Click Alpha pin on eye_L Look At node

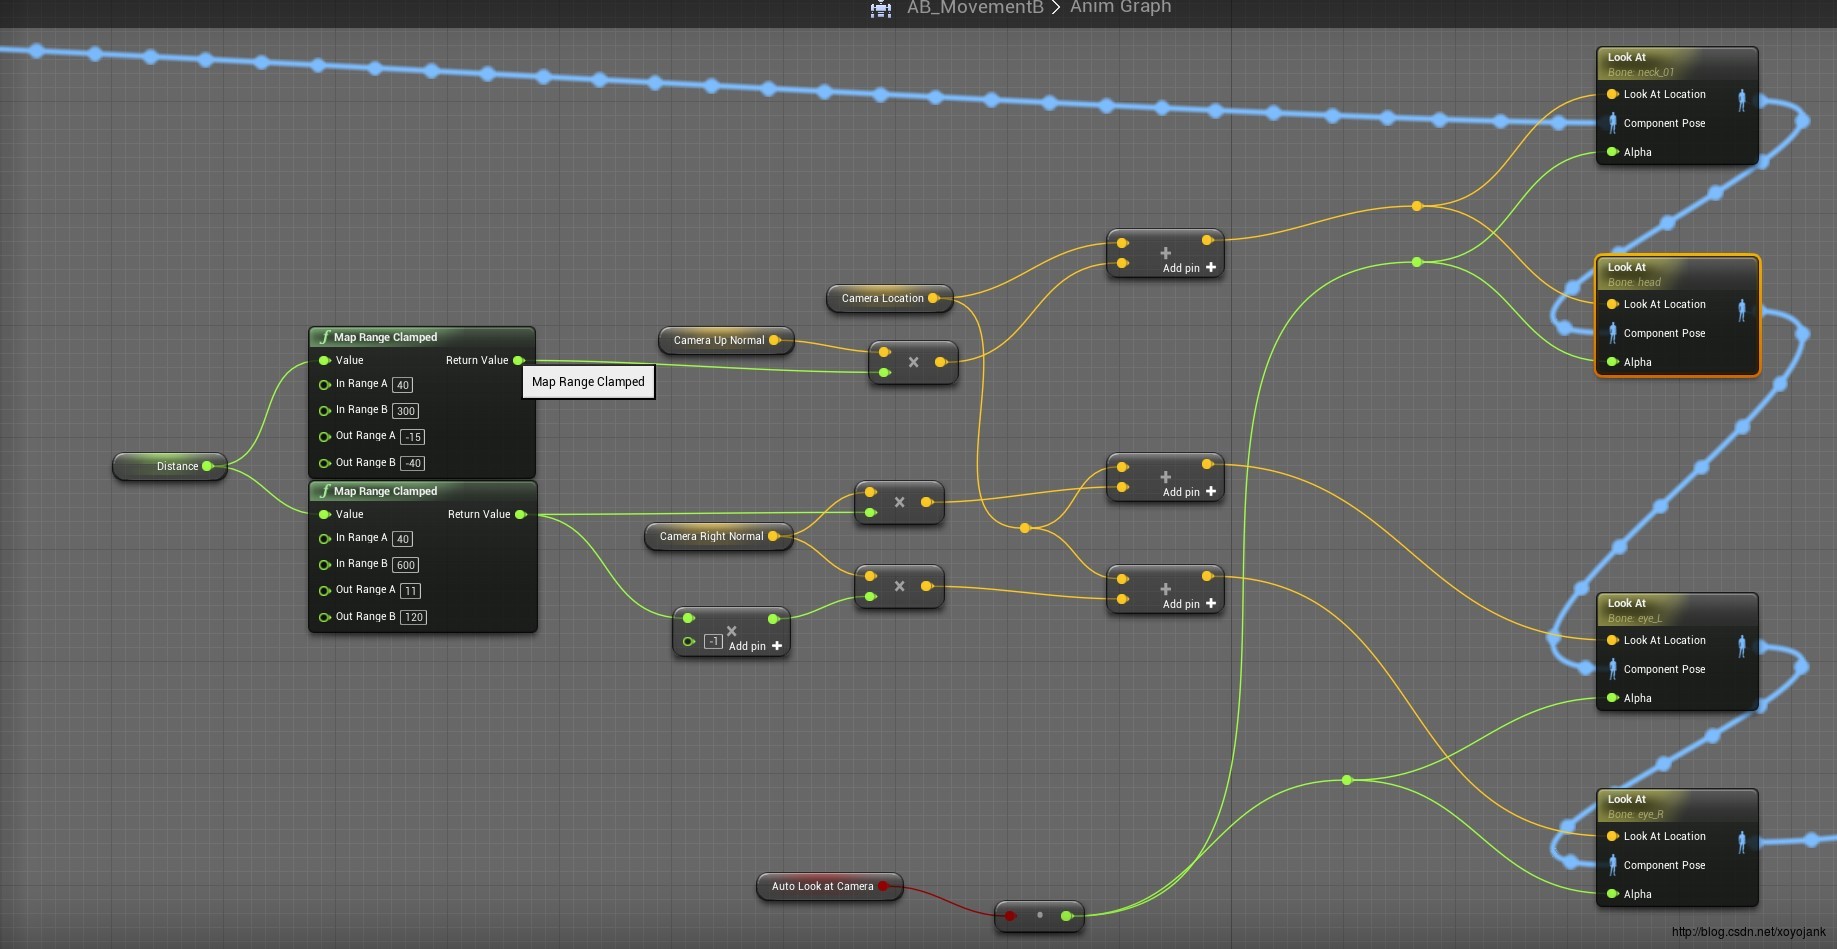[1612, 698]
